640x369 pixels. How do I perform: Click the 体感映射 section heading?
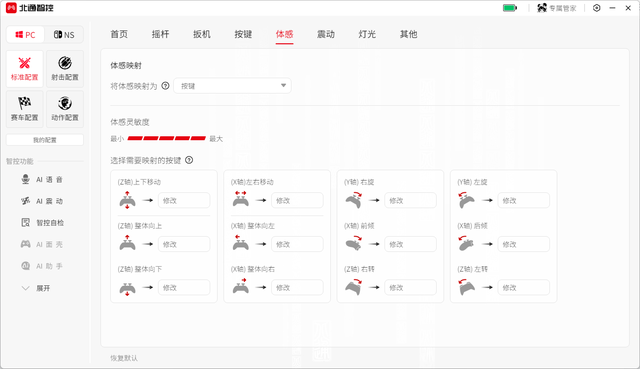[126, 65]
